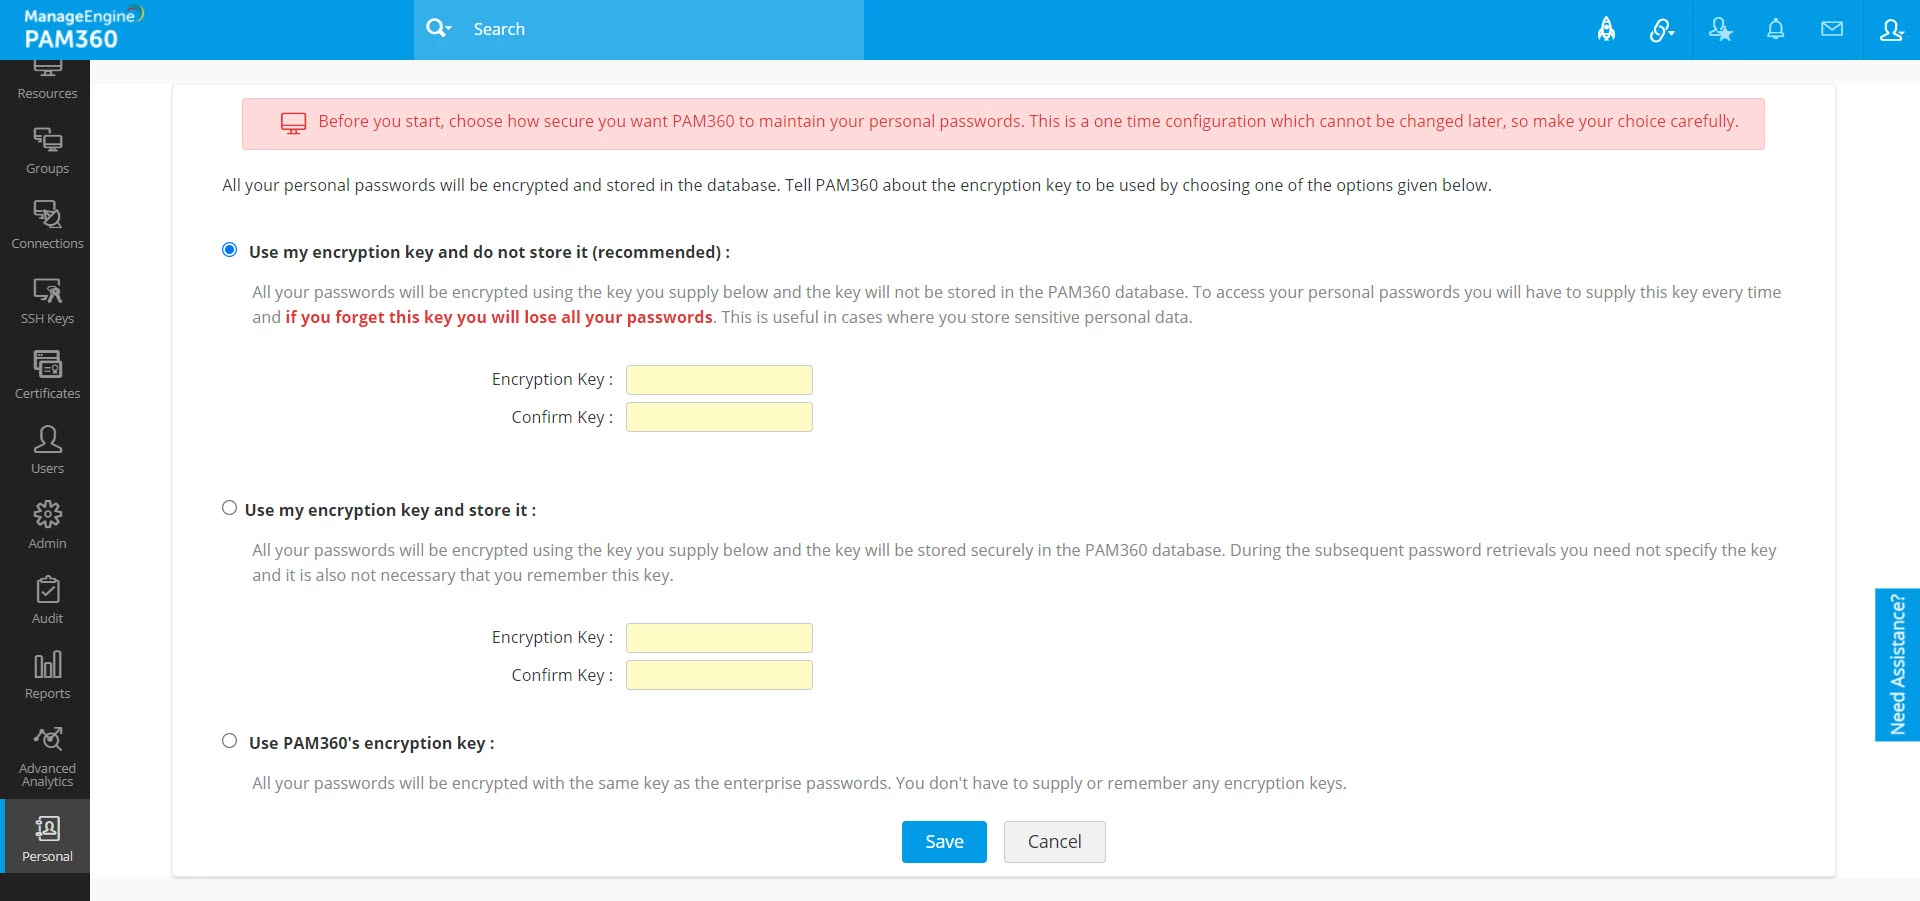Click the Save button

click(944, 842)
